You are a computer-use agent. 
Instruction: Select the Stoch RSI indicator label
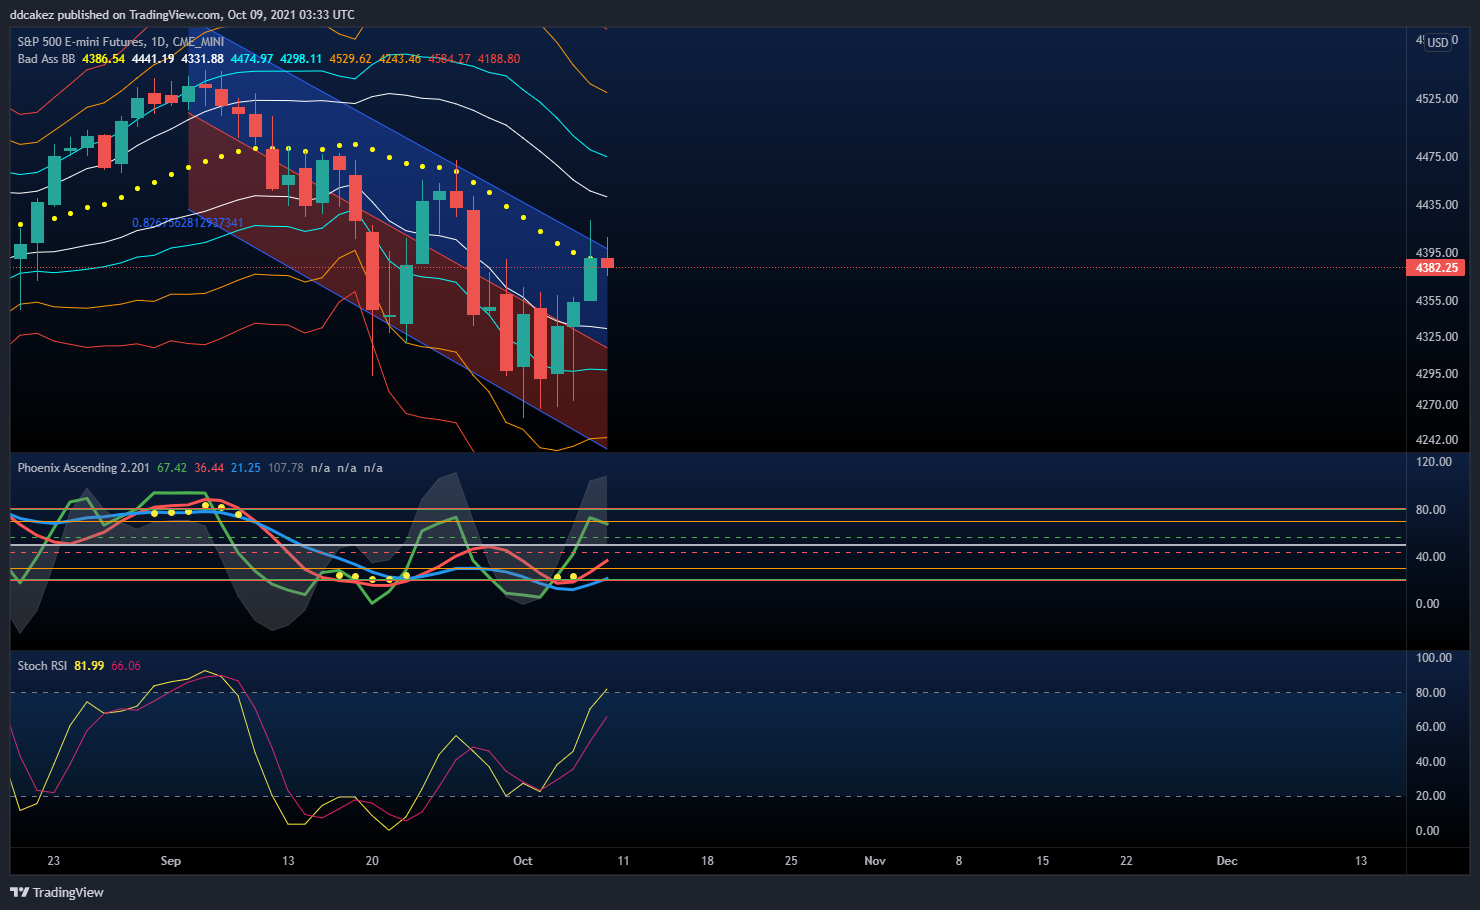[42, 666]
